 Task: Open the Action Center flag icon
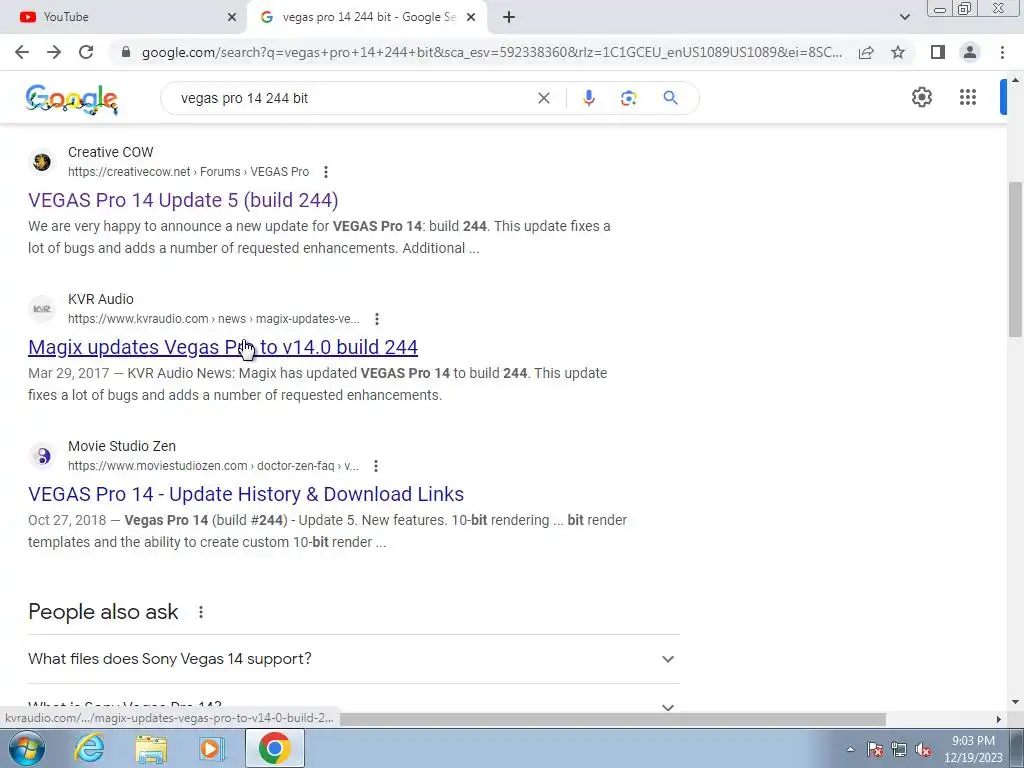point(875,749)
